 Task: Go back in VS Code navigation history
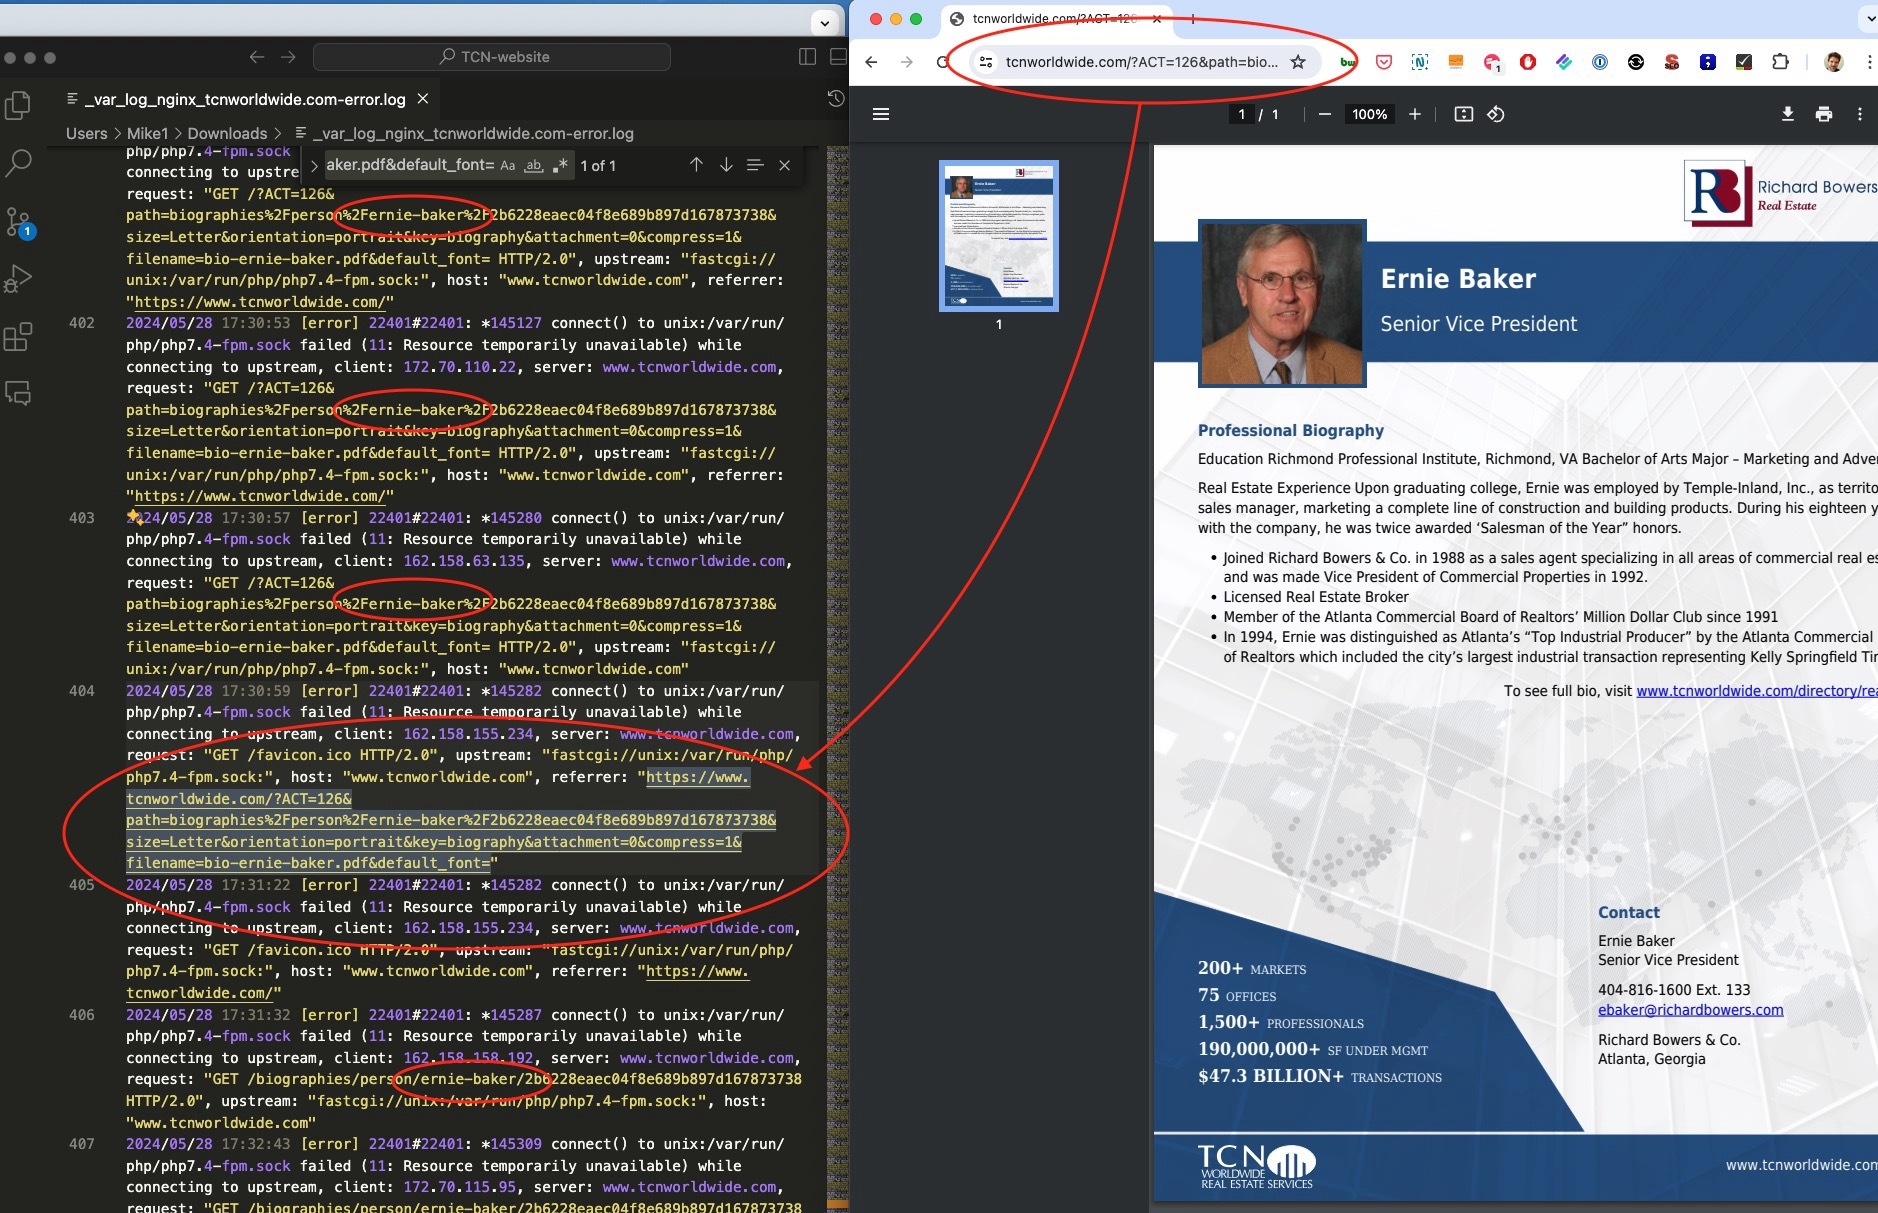(x=257, y=57)
